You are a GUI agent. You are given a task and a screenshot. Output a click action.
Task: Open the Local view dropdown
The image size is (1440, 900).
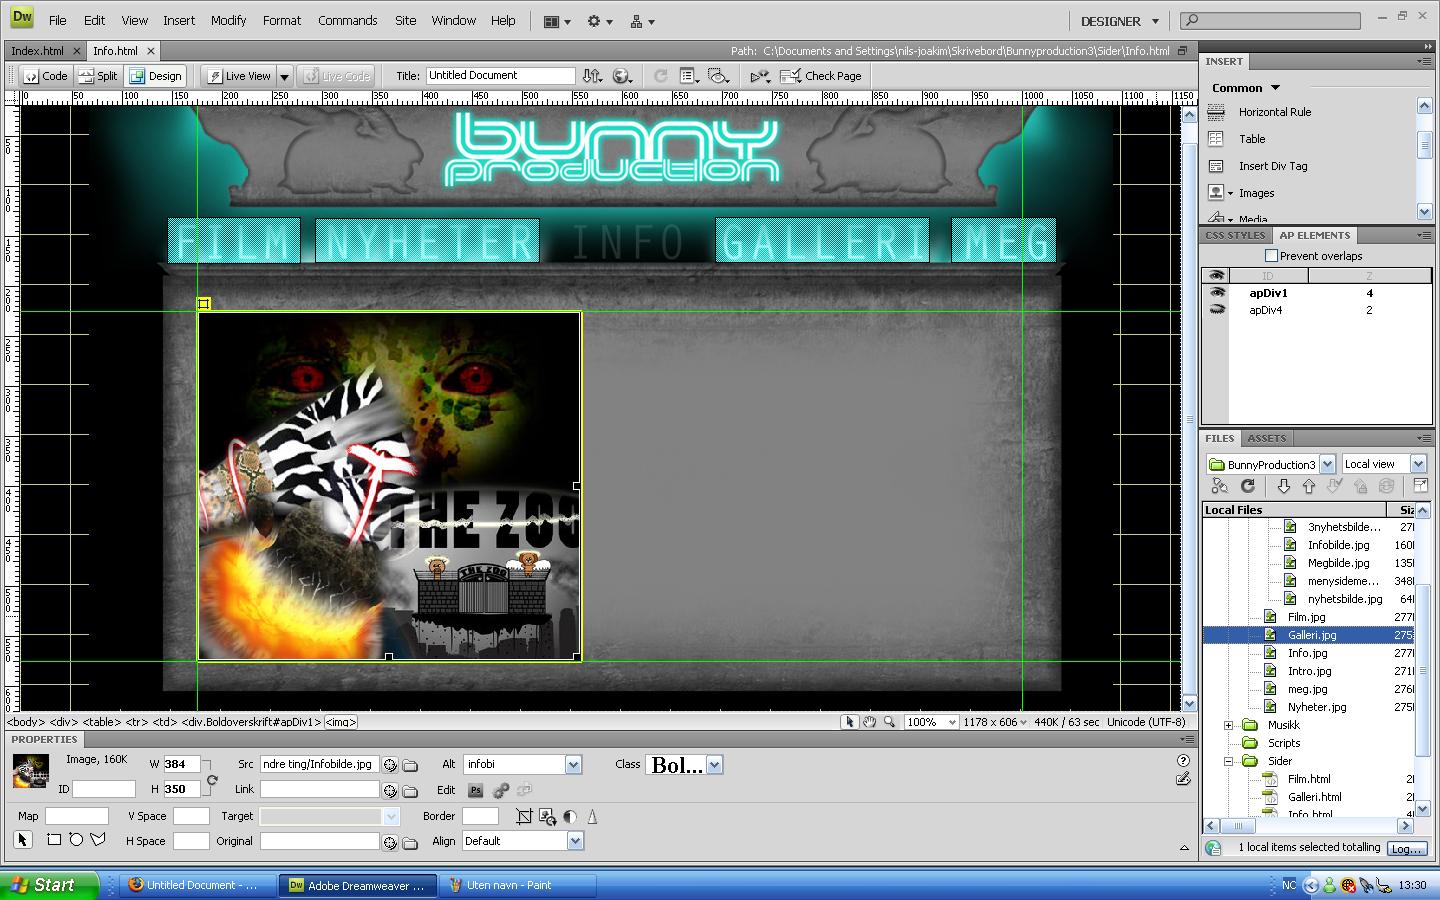(1418, 464)
